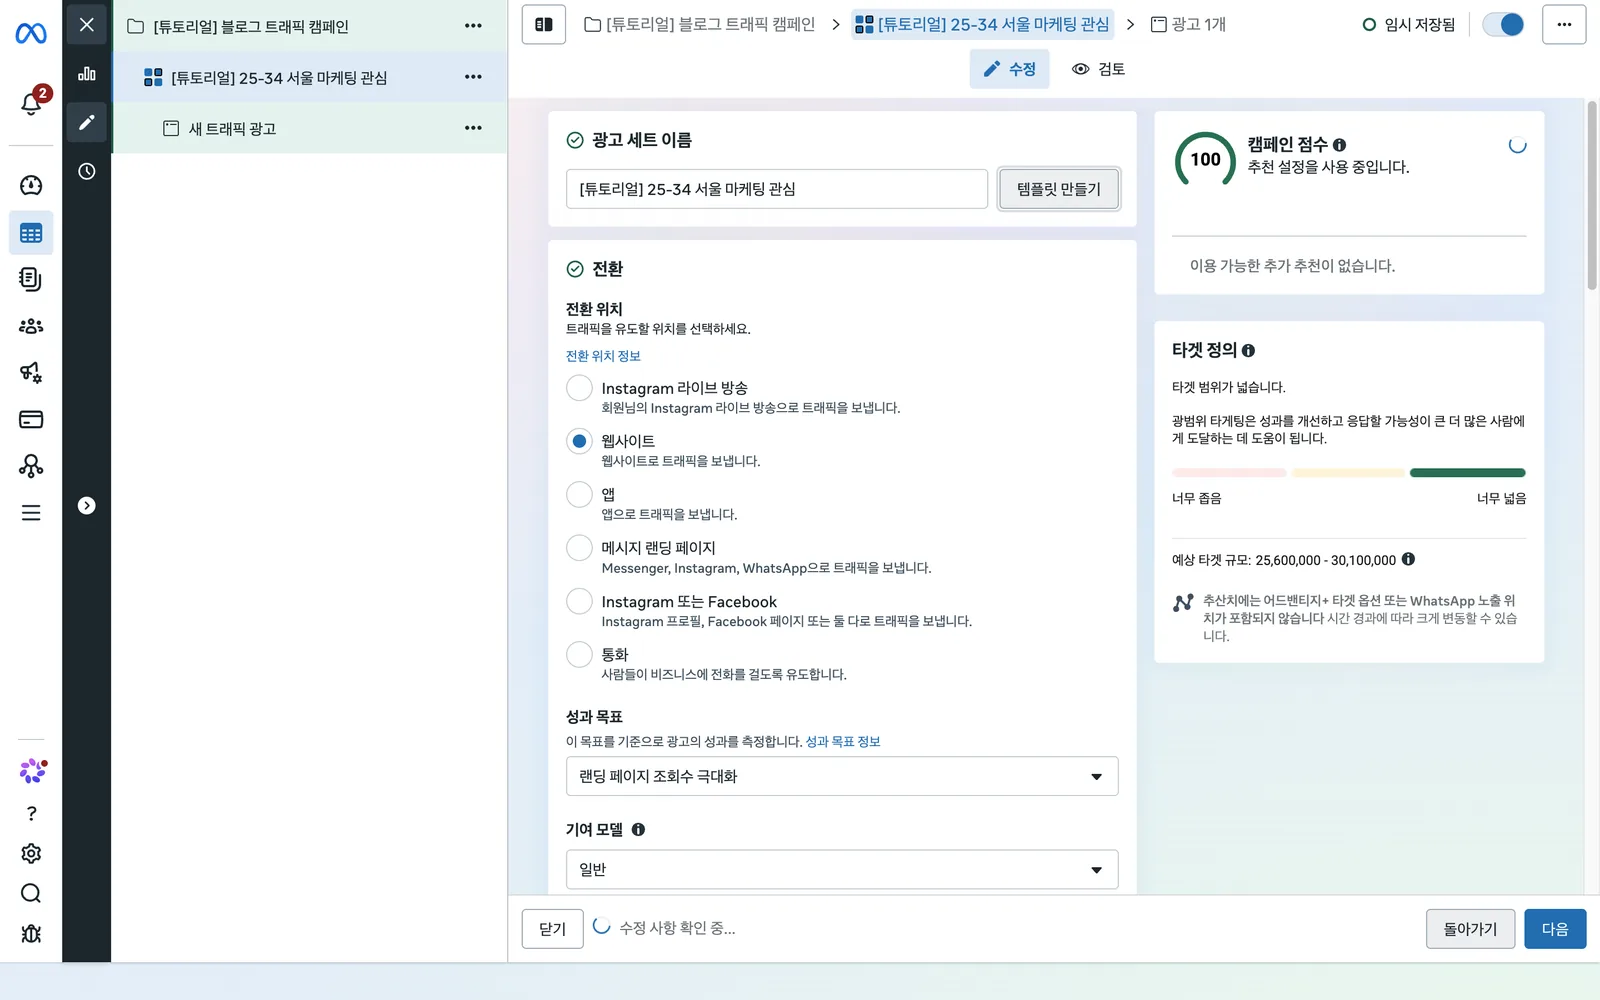Click 돌아가기 button

pos(1470,929)
